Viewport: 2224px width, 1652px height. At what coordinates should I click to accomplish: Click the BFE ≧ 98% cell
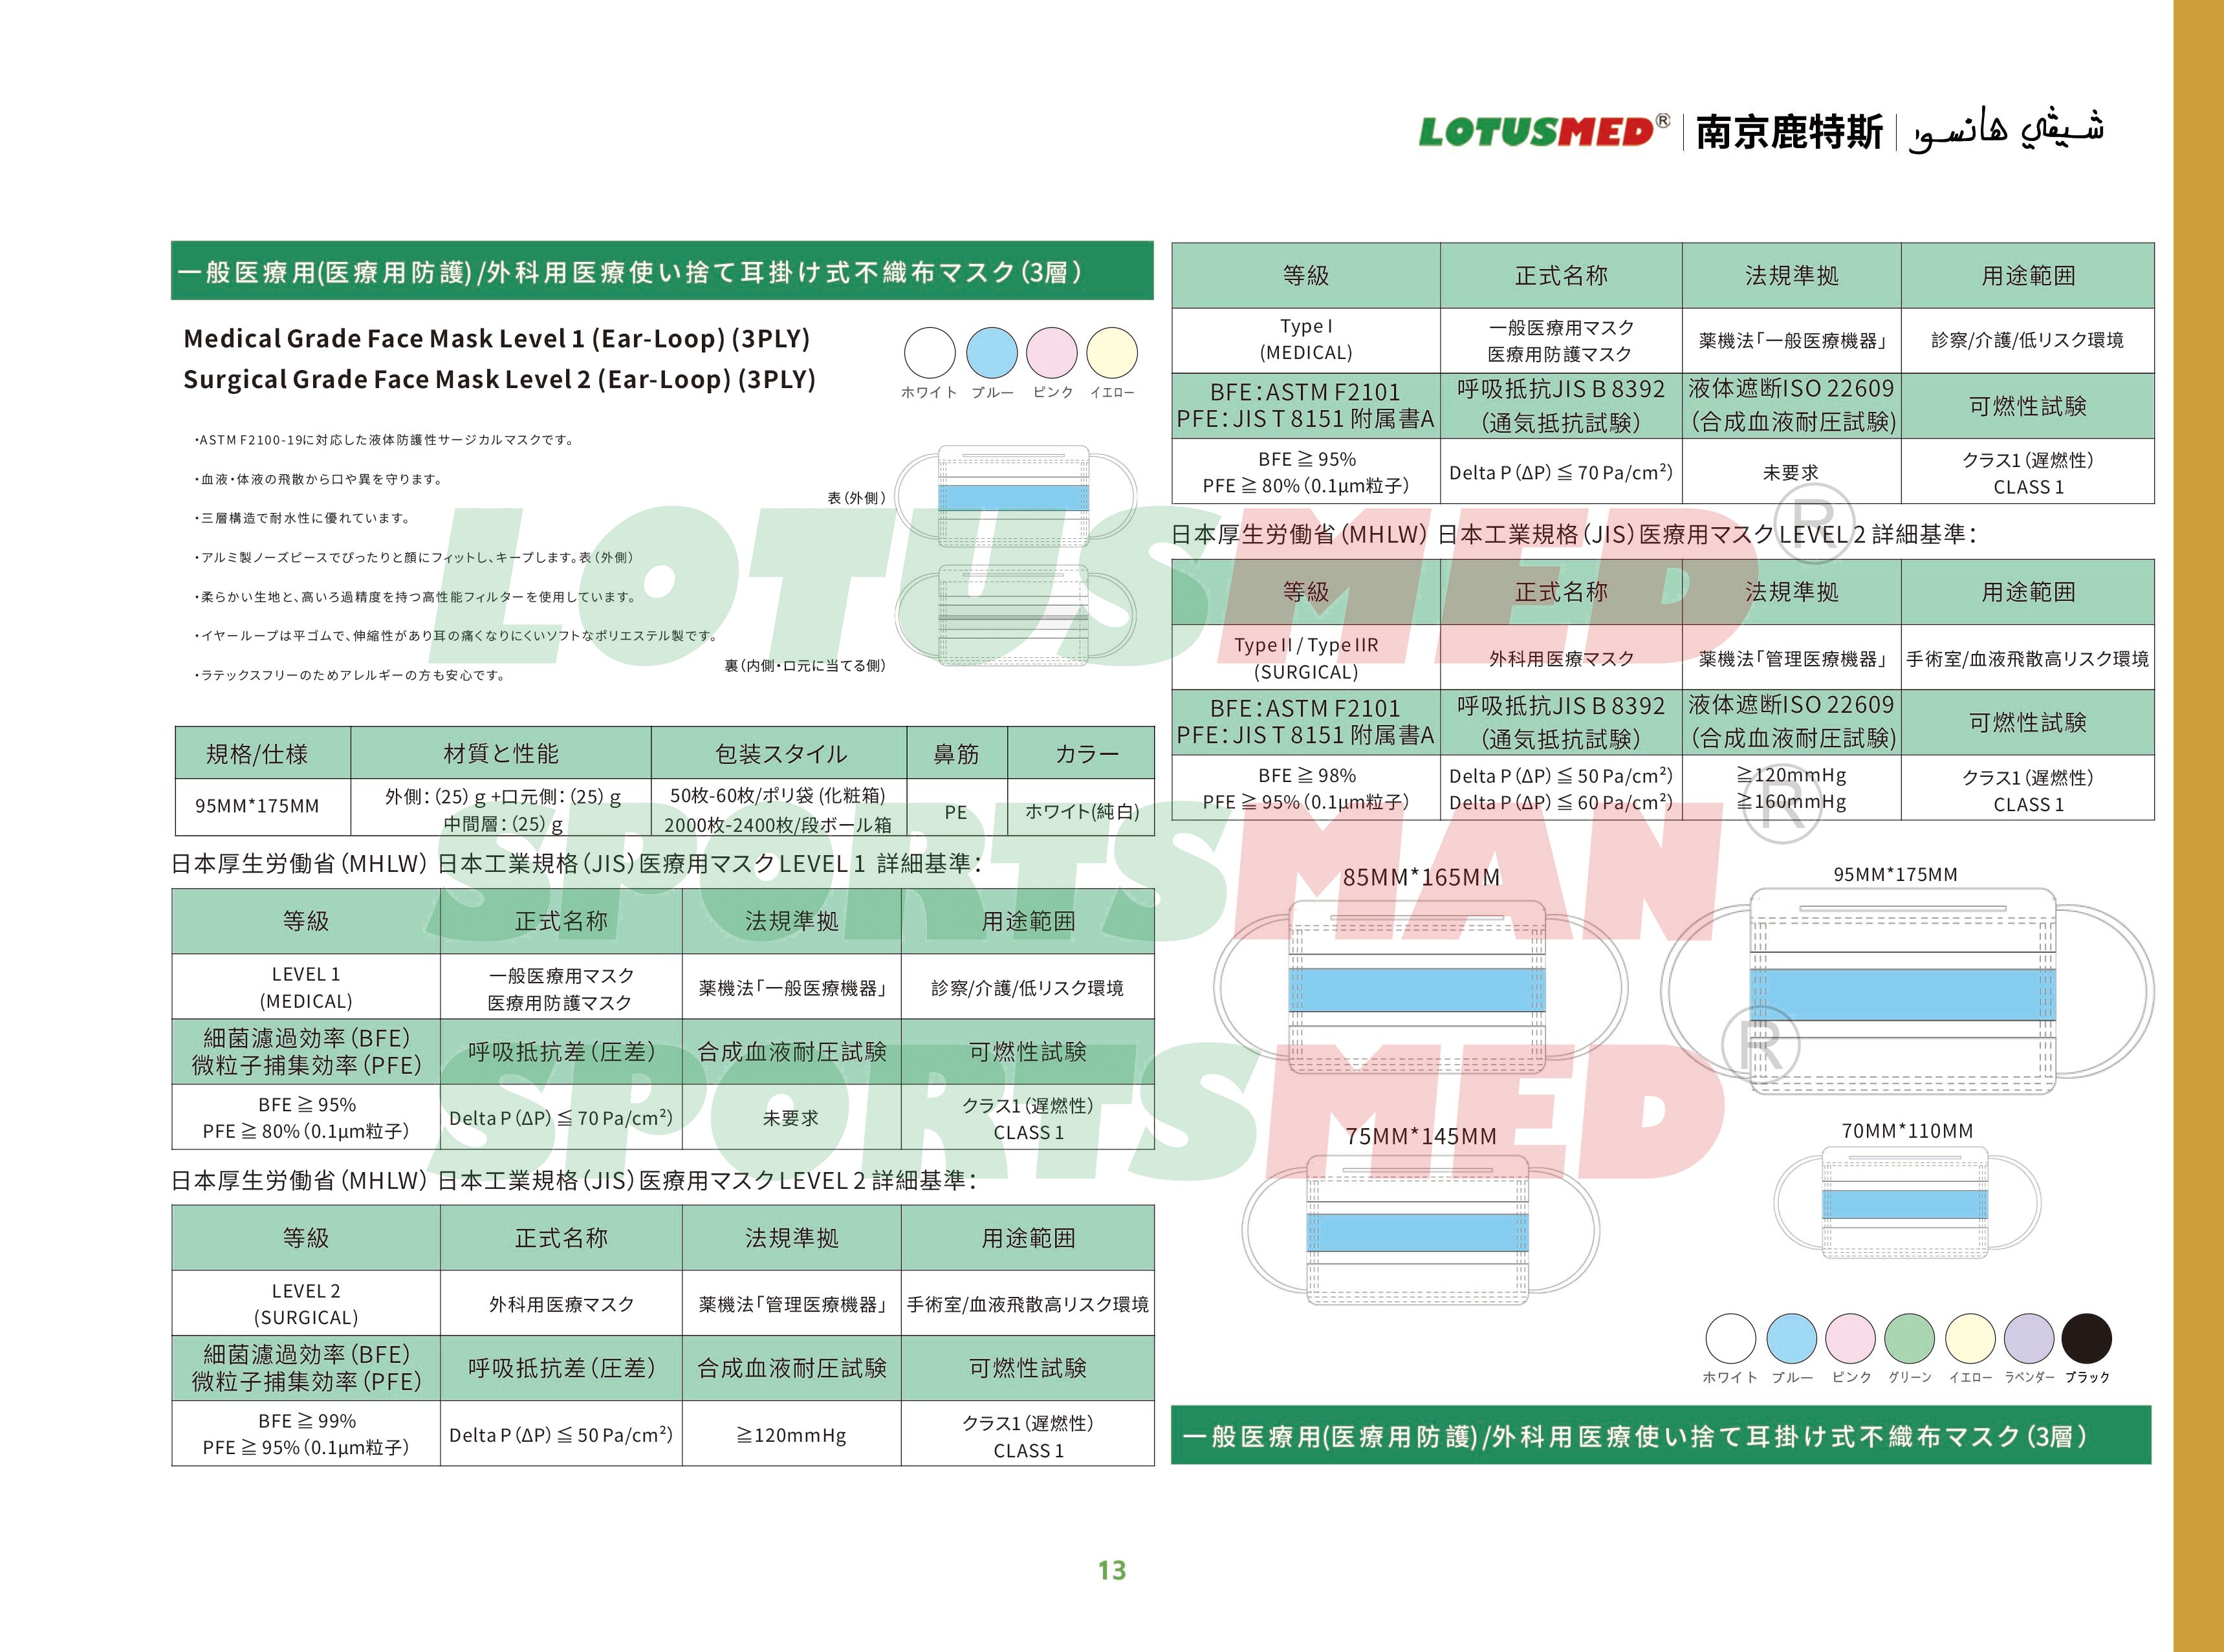pos(1306,788)
